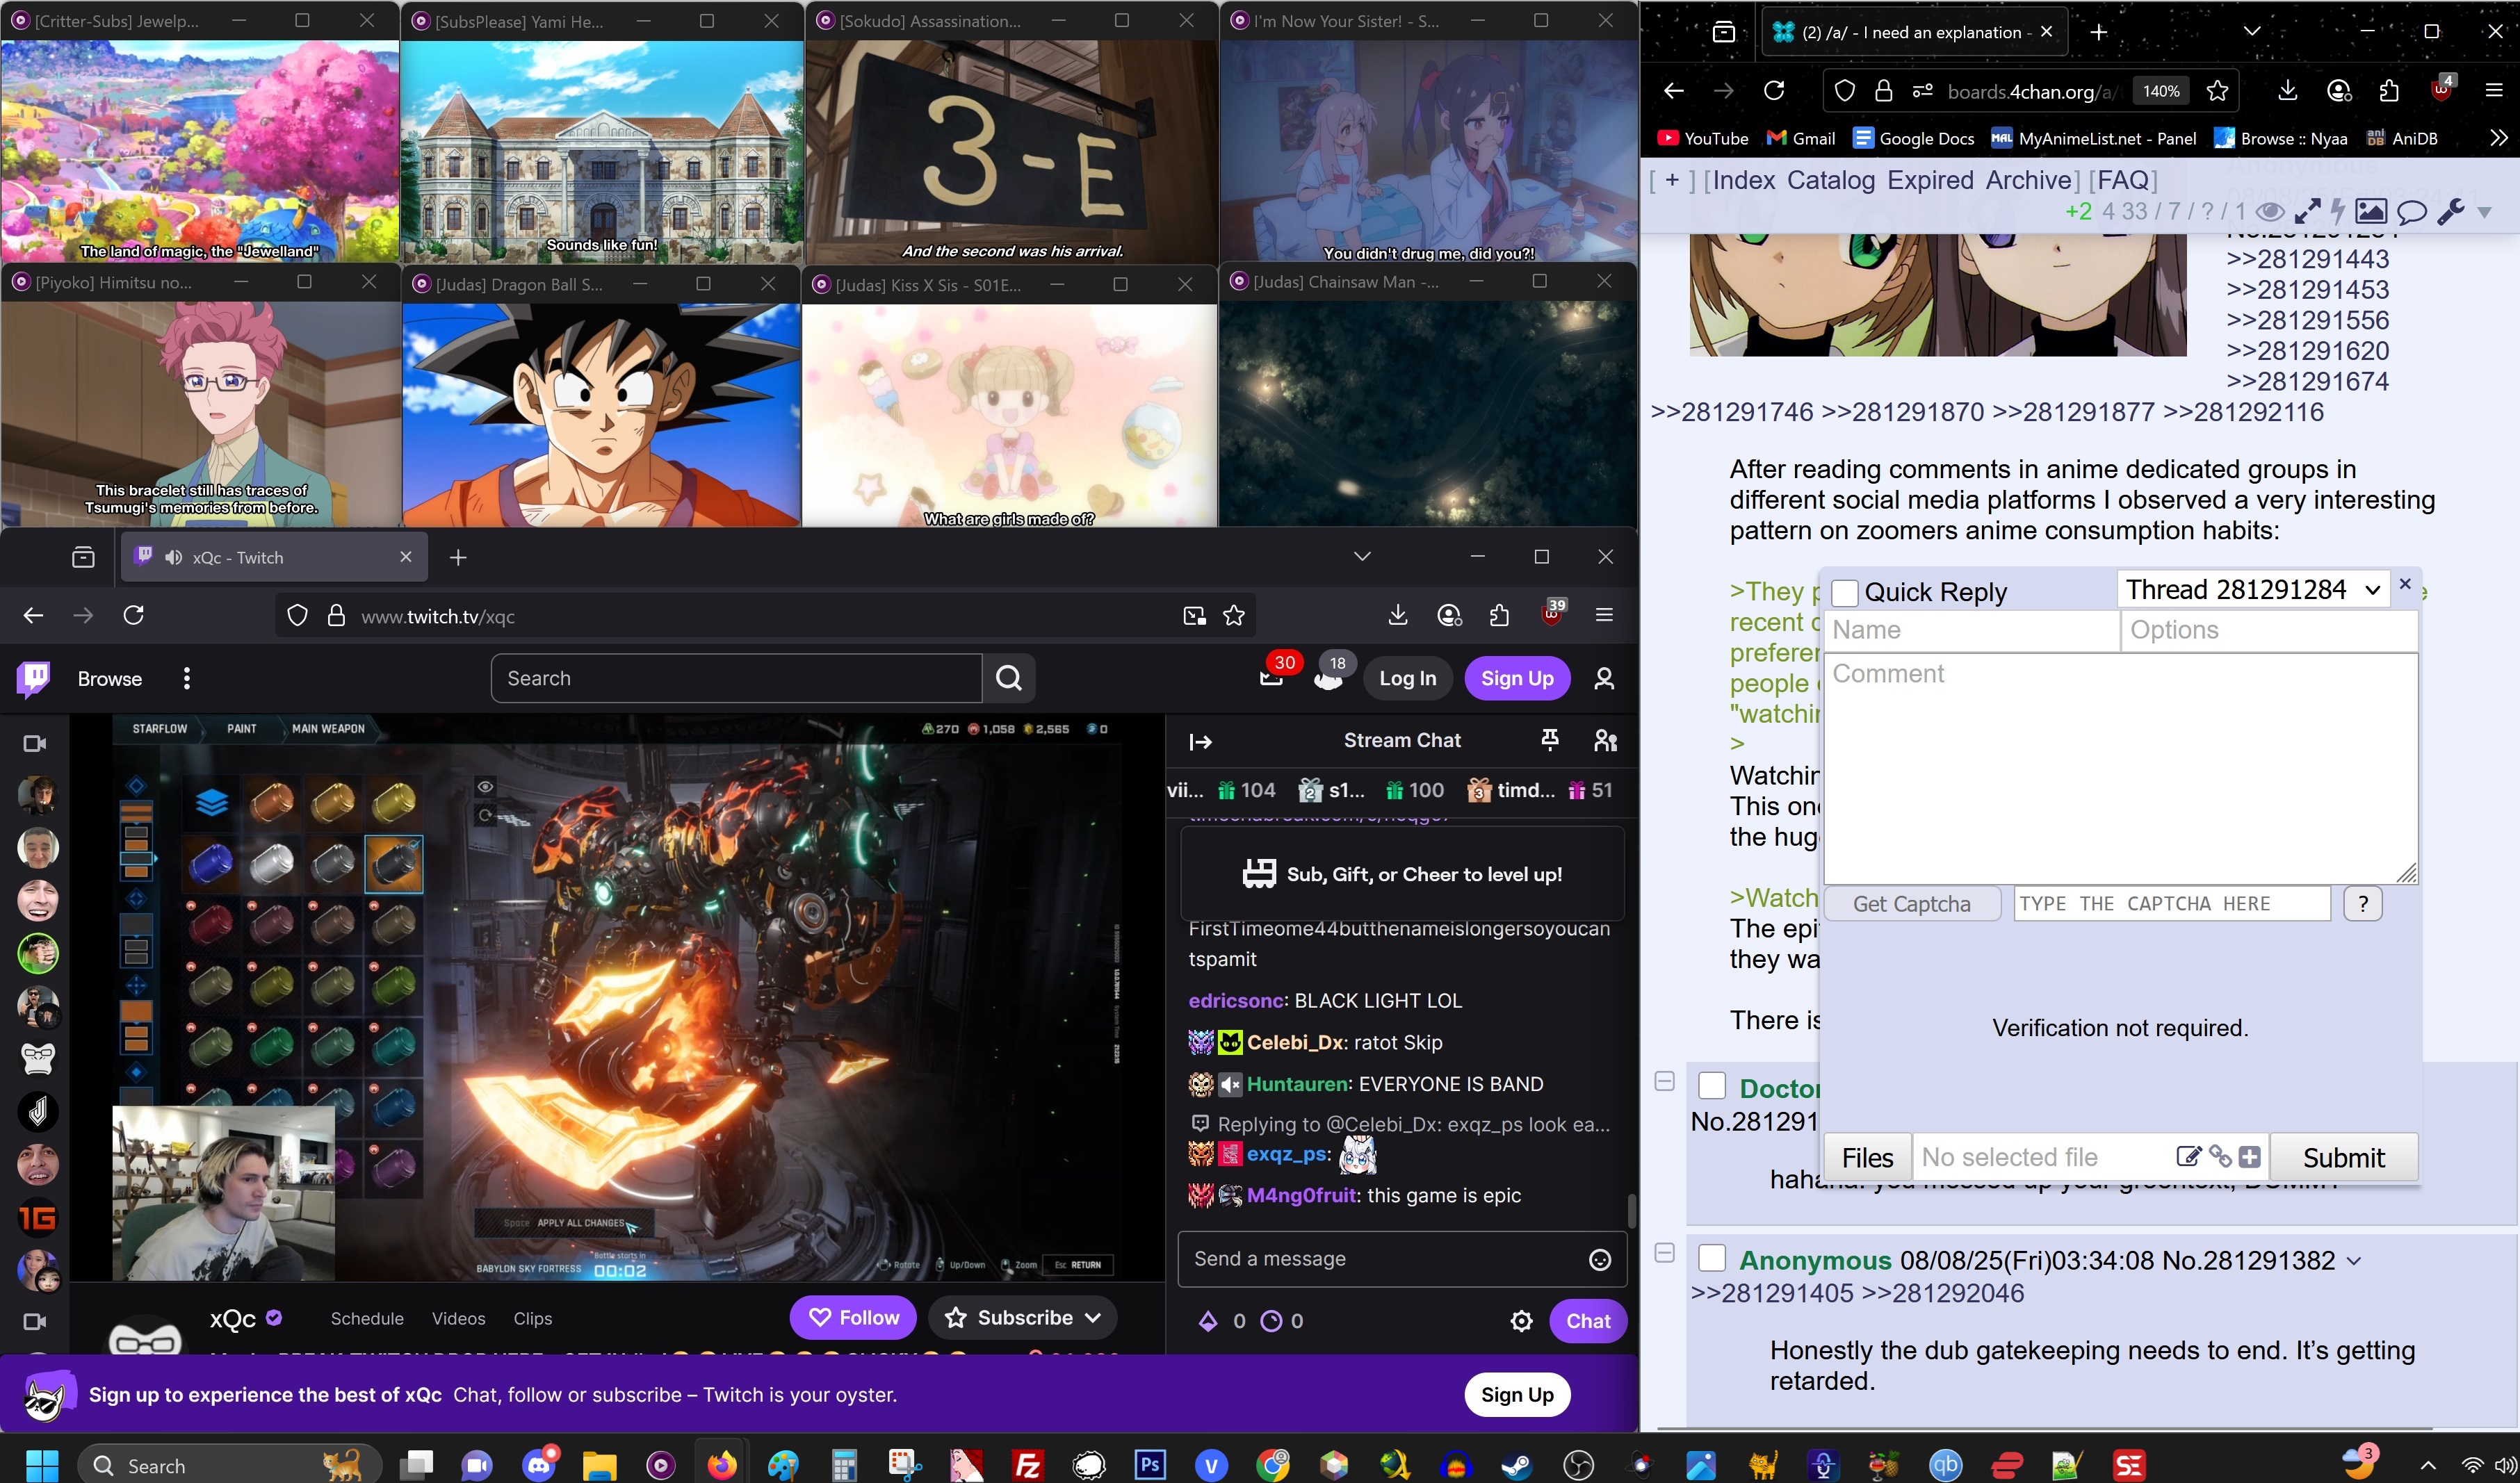Image resolution: width=2520 pixels, height=1483 pixels.
Task: Hide the Doctor post with minus button
Action: 1664,1081
